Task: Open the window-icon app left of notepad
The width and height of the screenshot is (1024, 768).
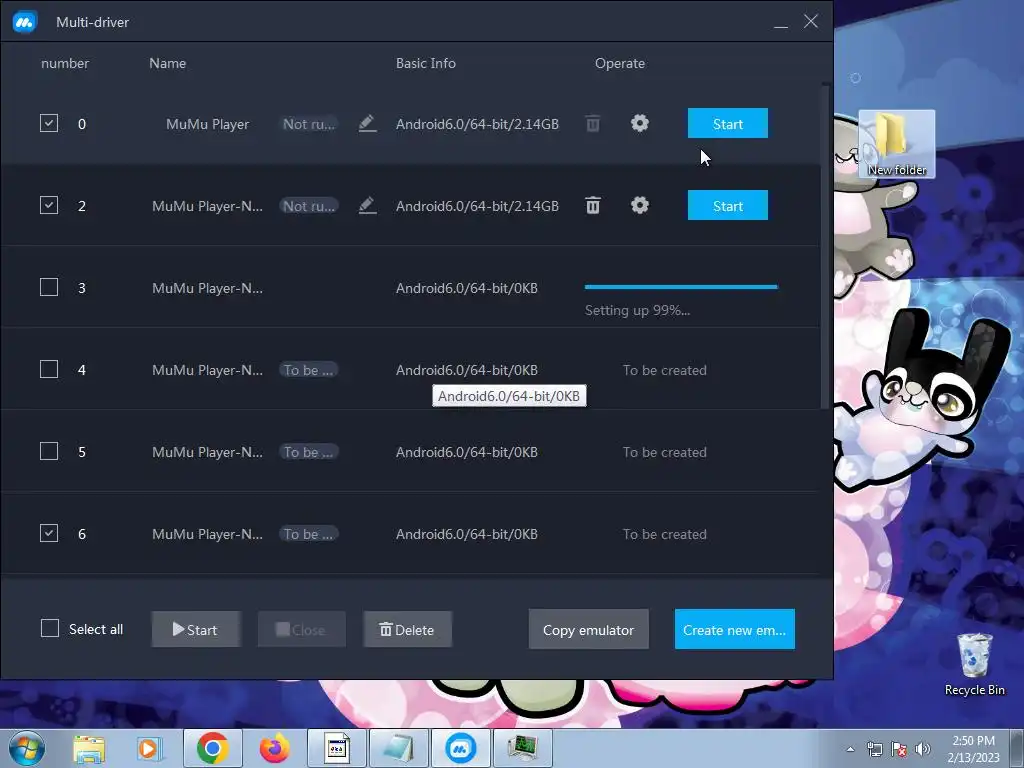Action: click(337, 748)
